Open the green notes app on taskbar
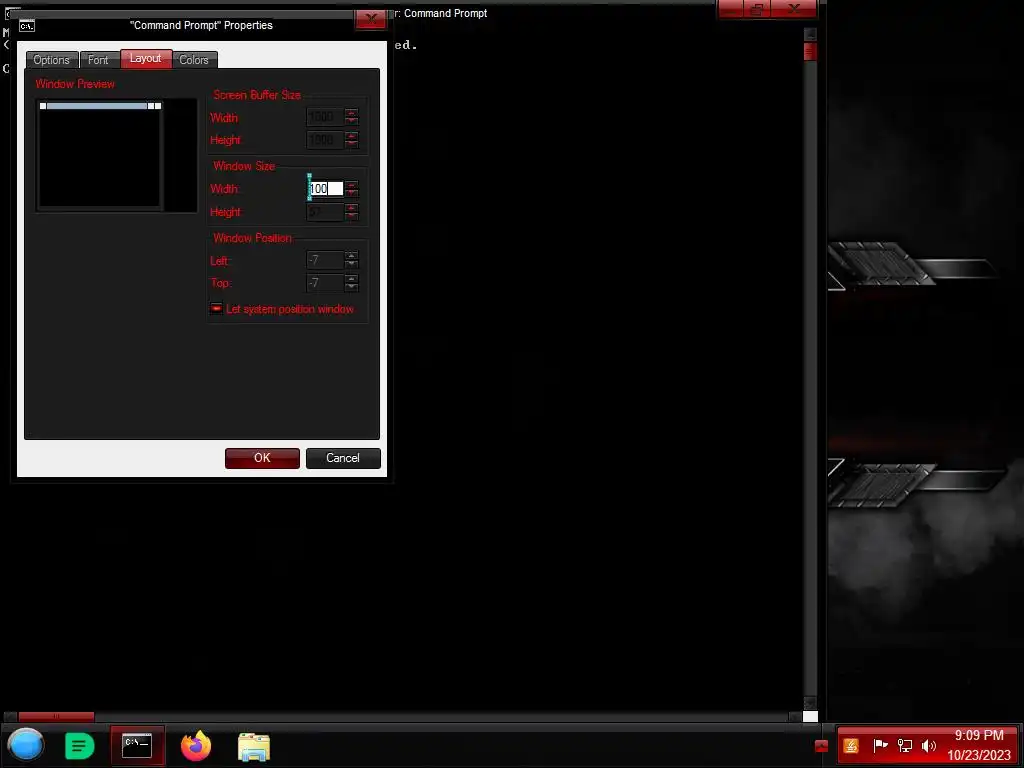The height and width of the screenshot is (768, 1024). point(80,746)
